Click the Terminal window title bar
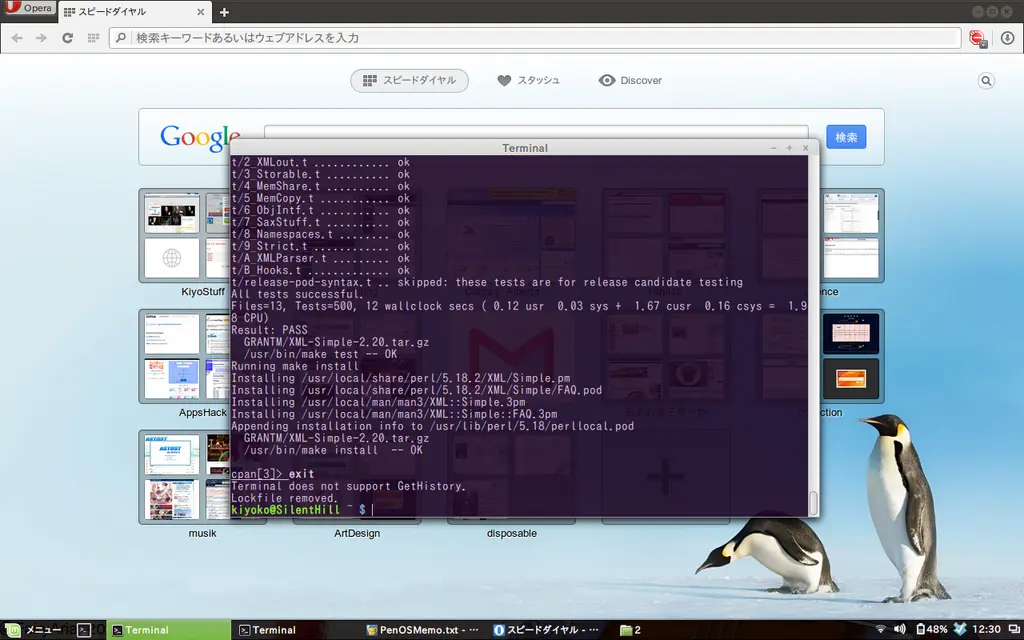Viewport: 1024px width, 640px height. pyautogui.click(x=524, y=148)
